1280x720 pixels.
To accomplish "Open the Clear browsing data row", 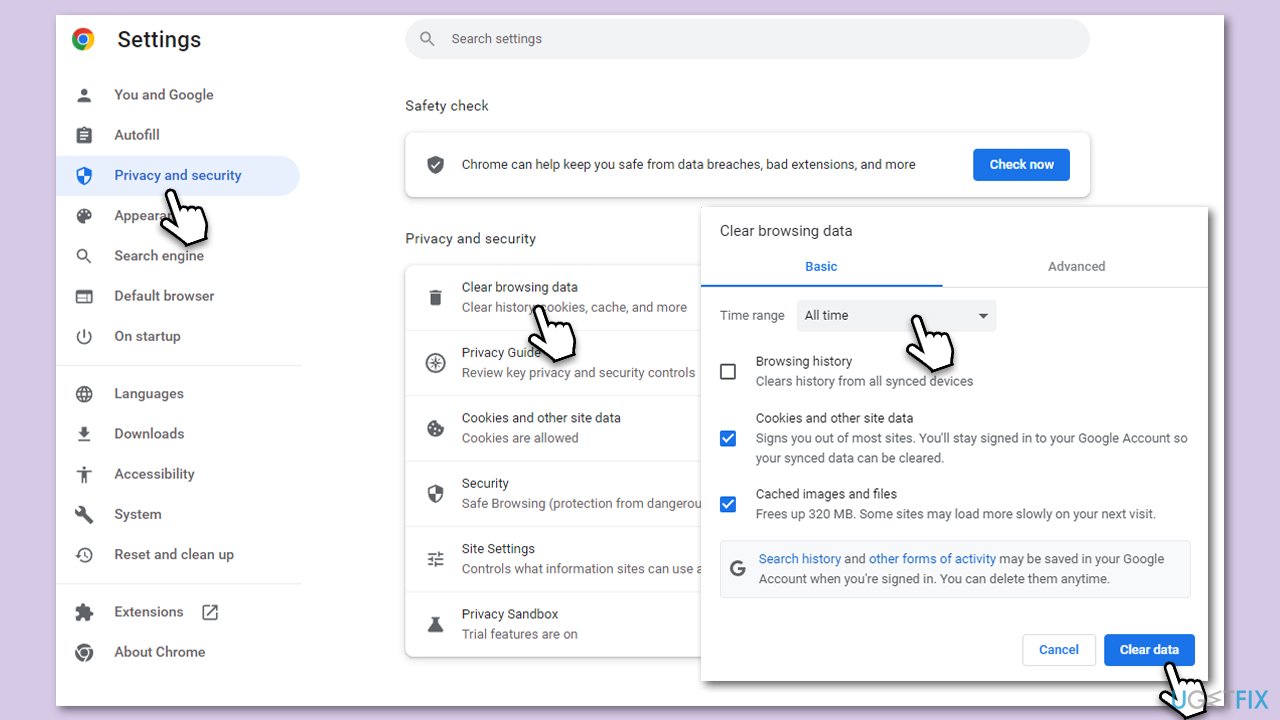I will [x=553, y=298].
